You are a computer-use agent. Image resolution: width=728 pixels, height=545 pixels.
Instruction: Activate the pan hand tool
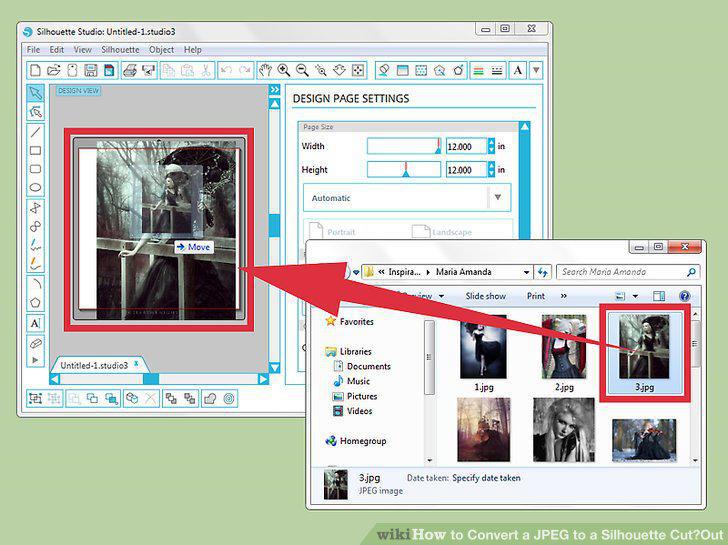(265, 70)
